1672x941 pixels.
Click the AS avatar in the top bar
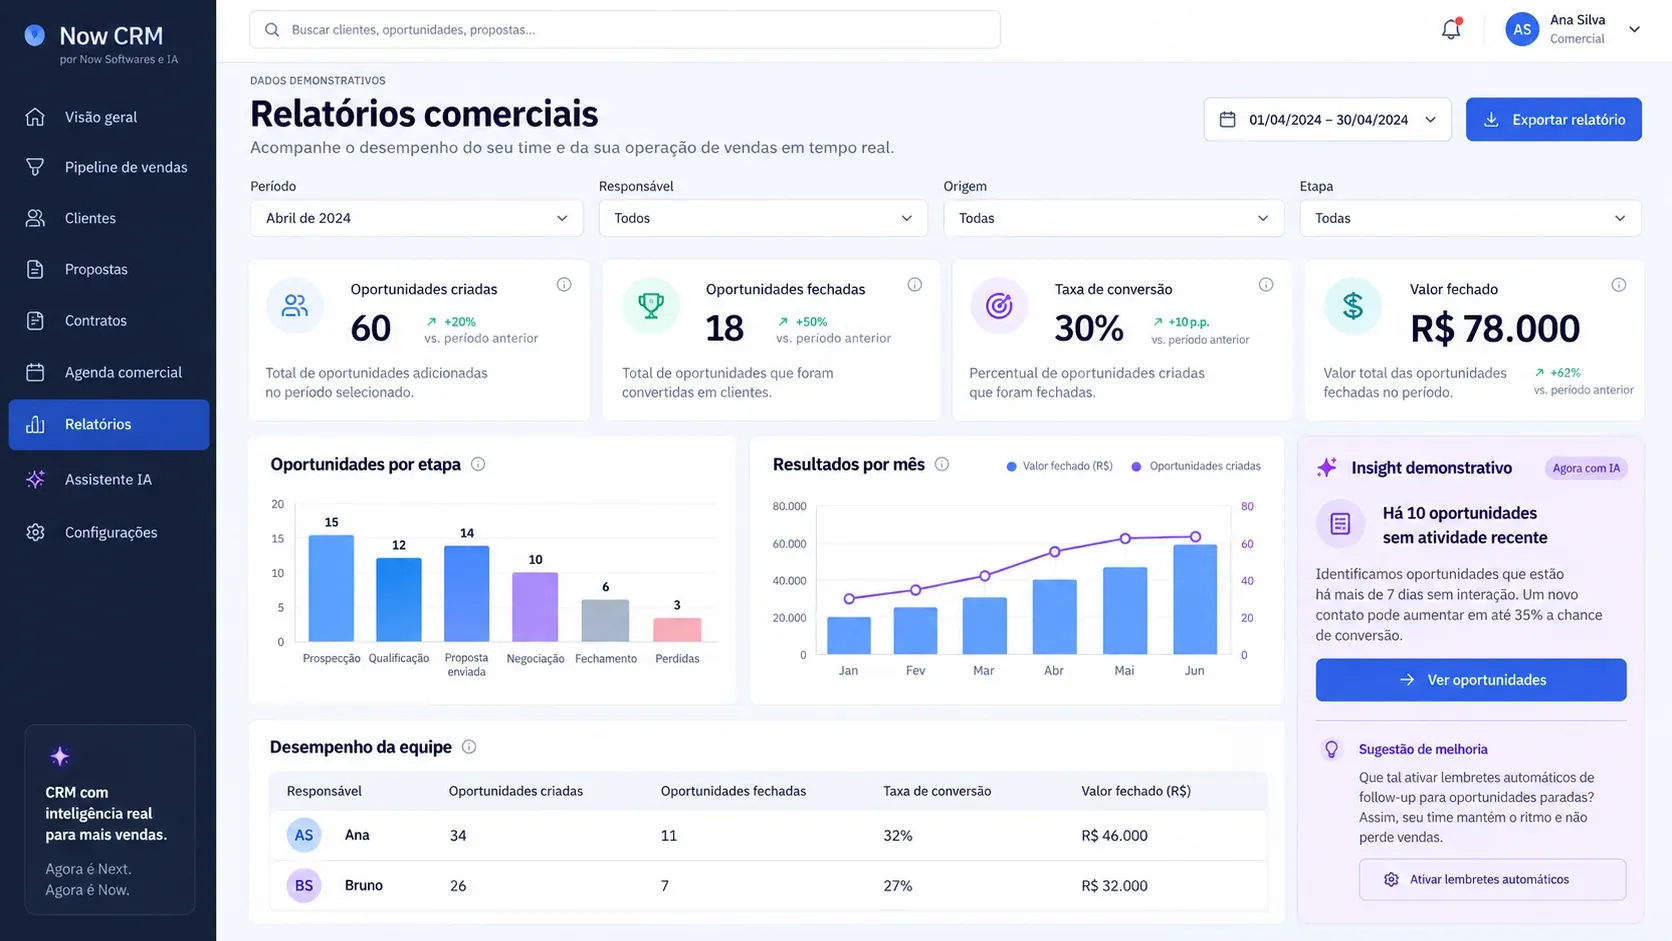point(1522,29)
